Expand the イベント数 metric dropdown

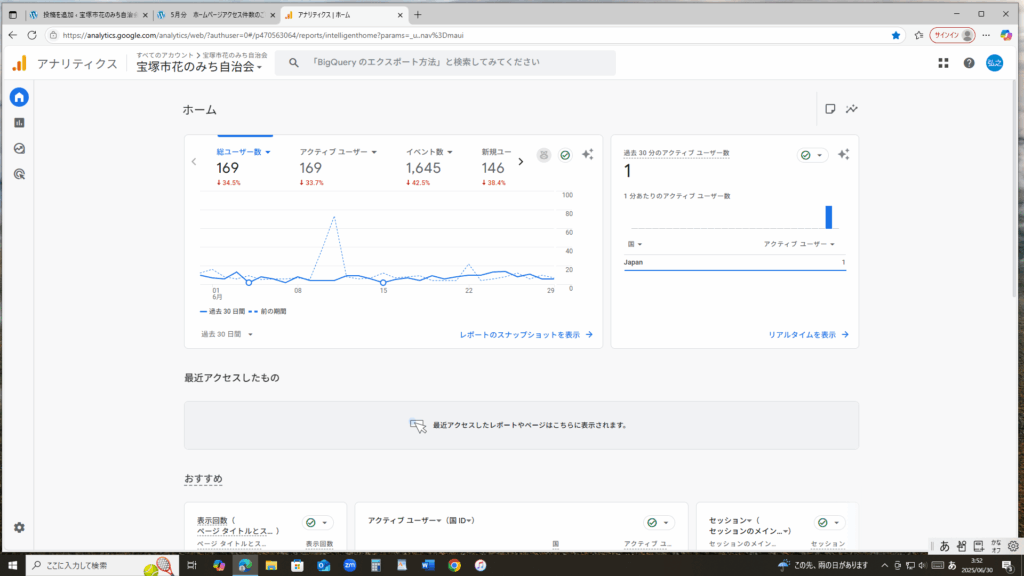(x=429, y=152)
